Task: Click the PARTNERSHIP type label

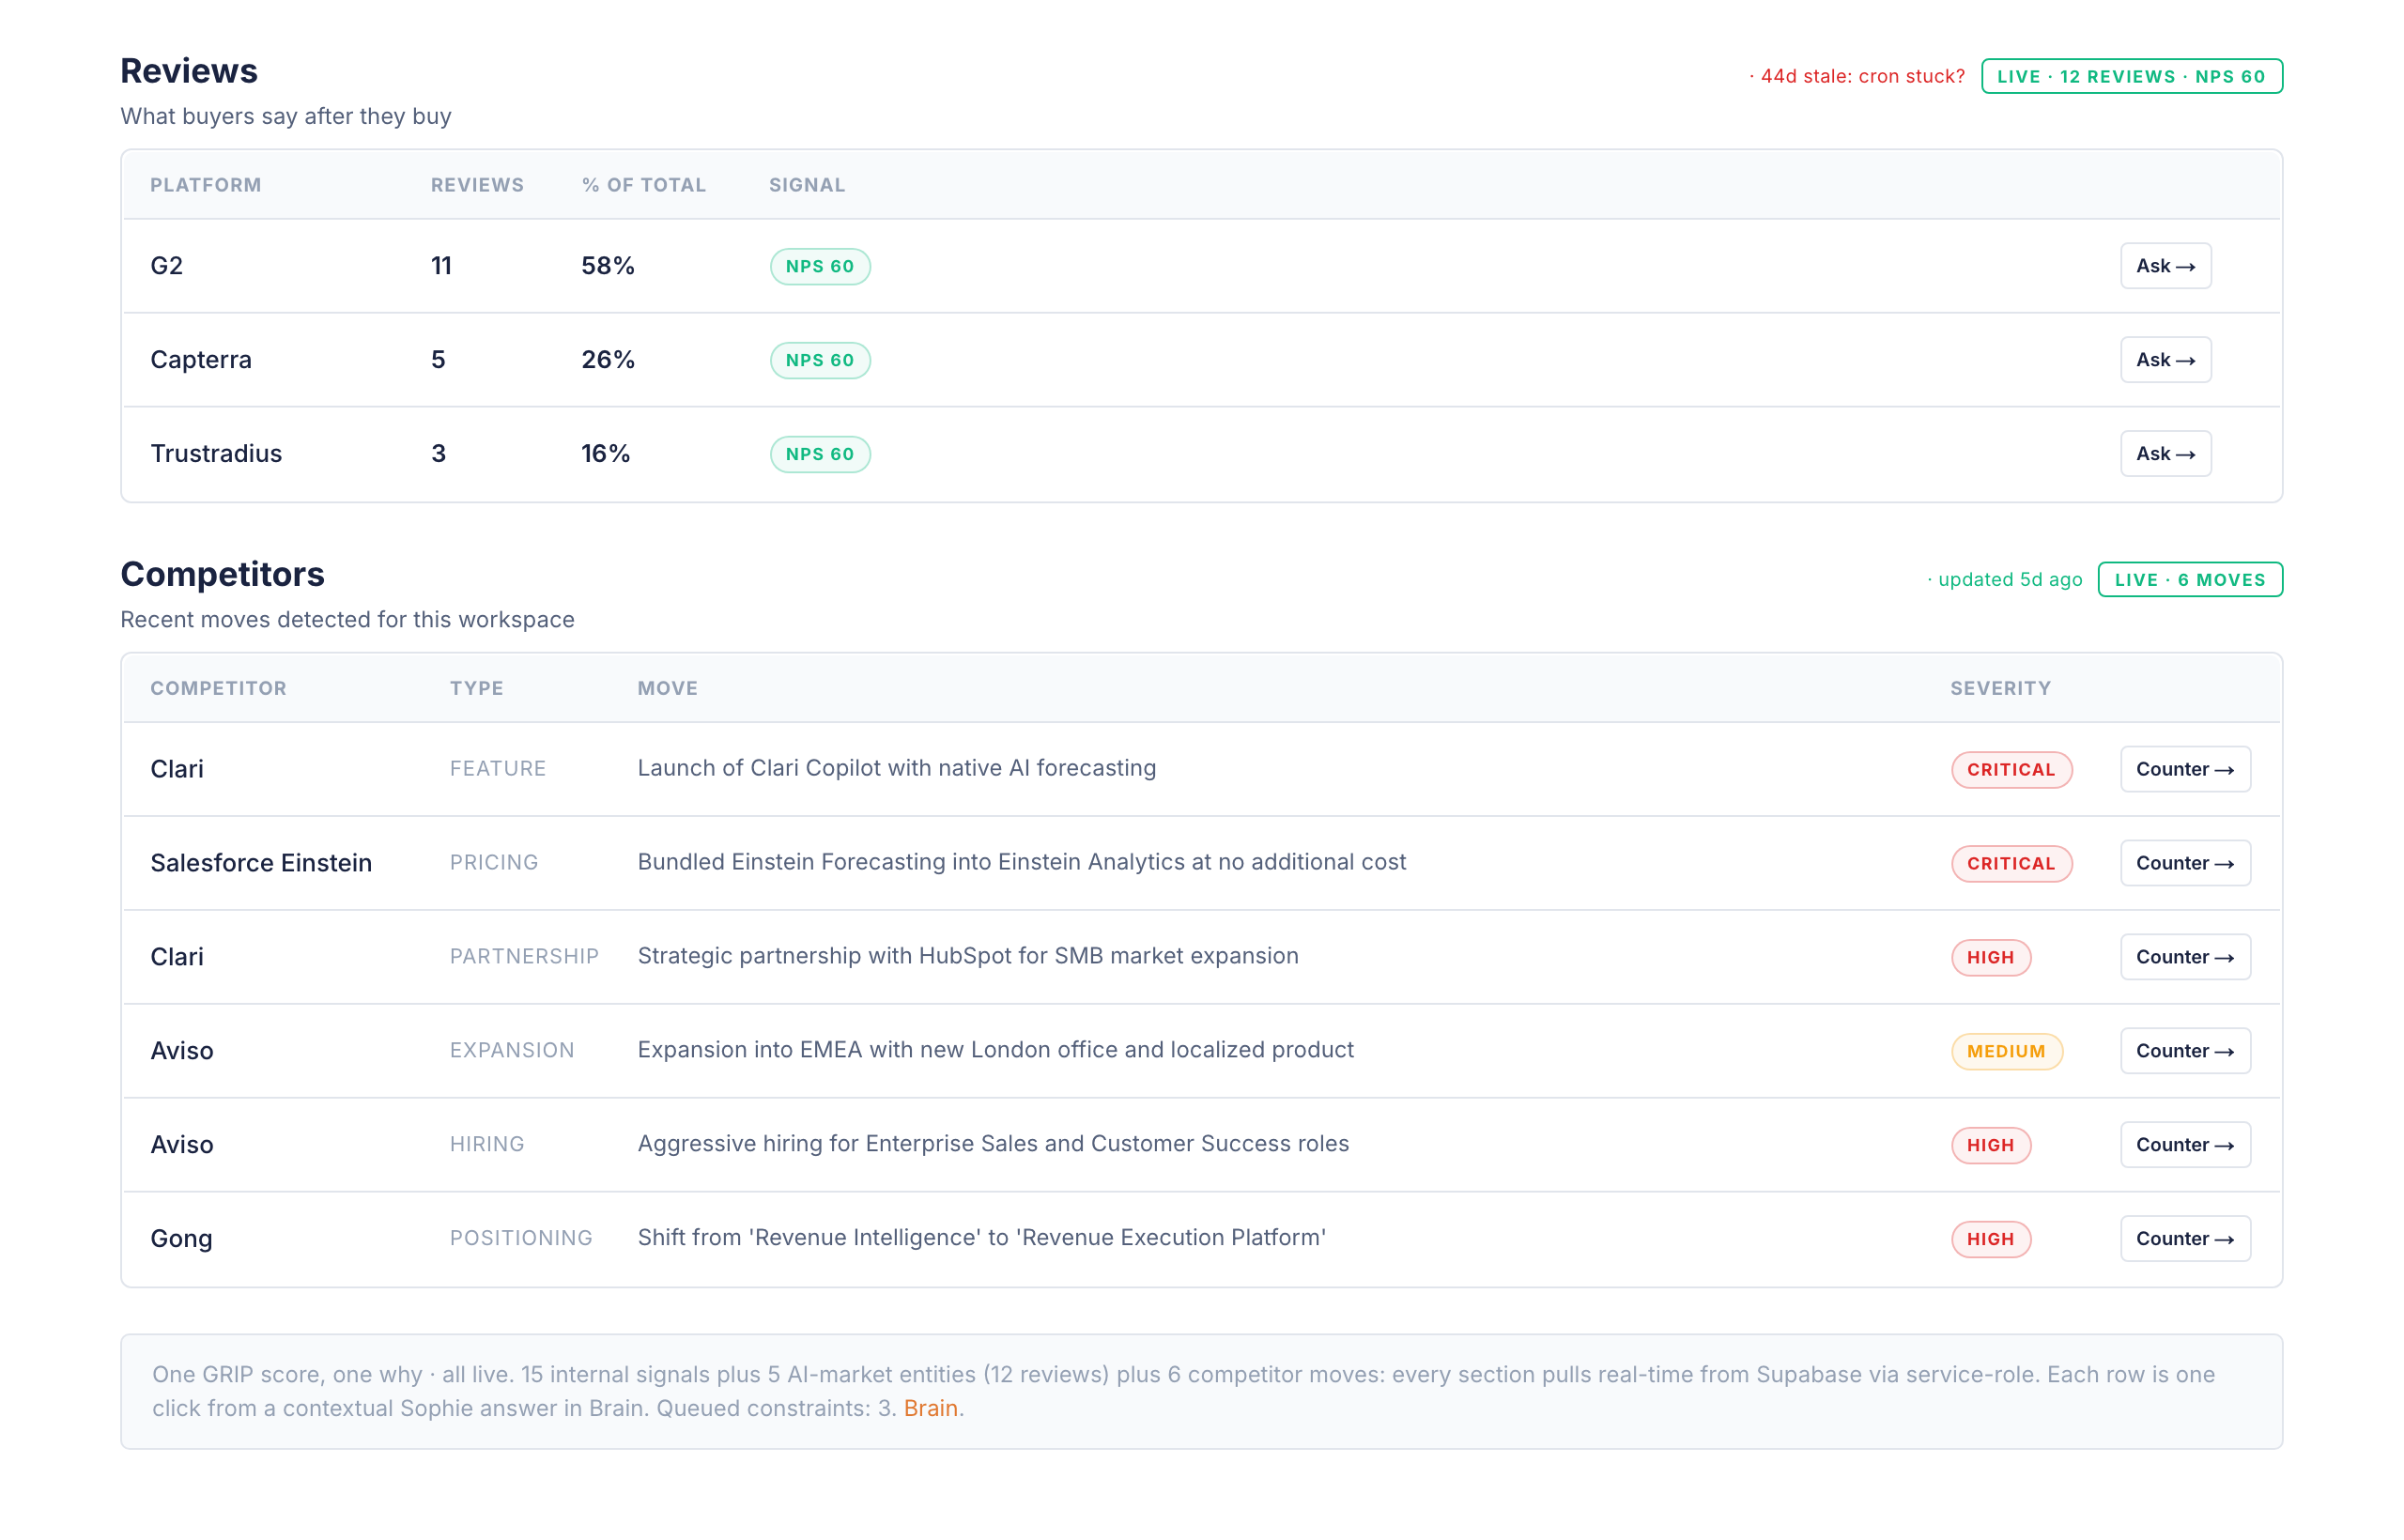Action: (x=524, y=957)
